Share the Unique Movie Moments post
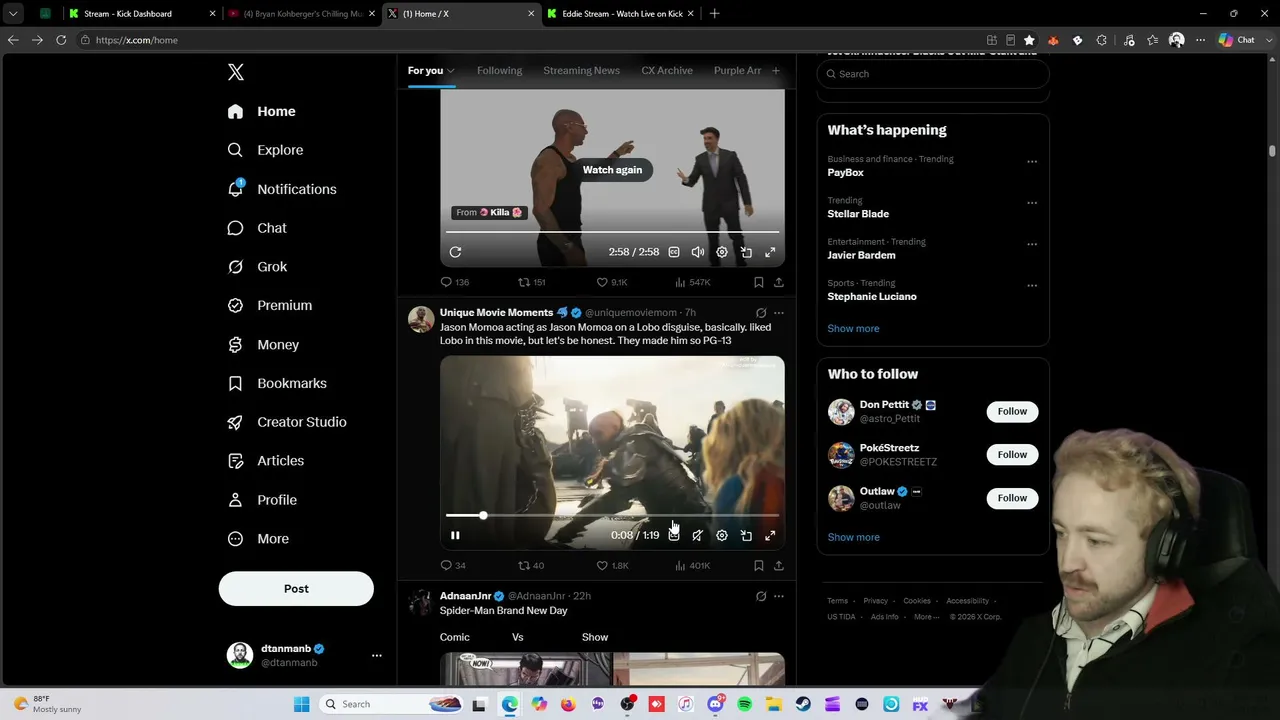This screenshot has height=720, width=1280. tap(778, 566)
